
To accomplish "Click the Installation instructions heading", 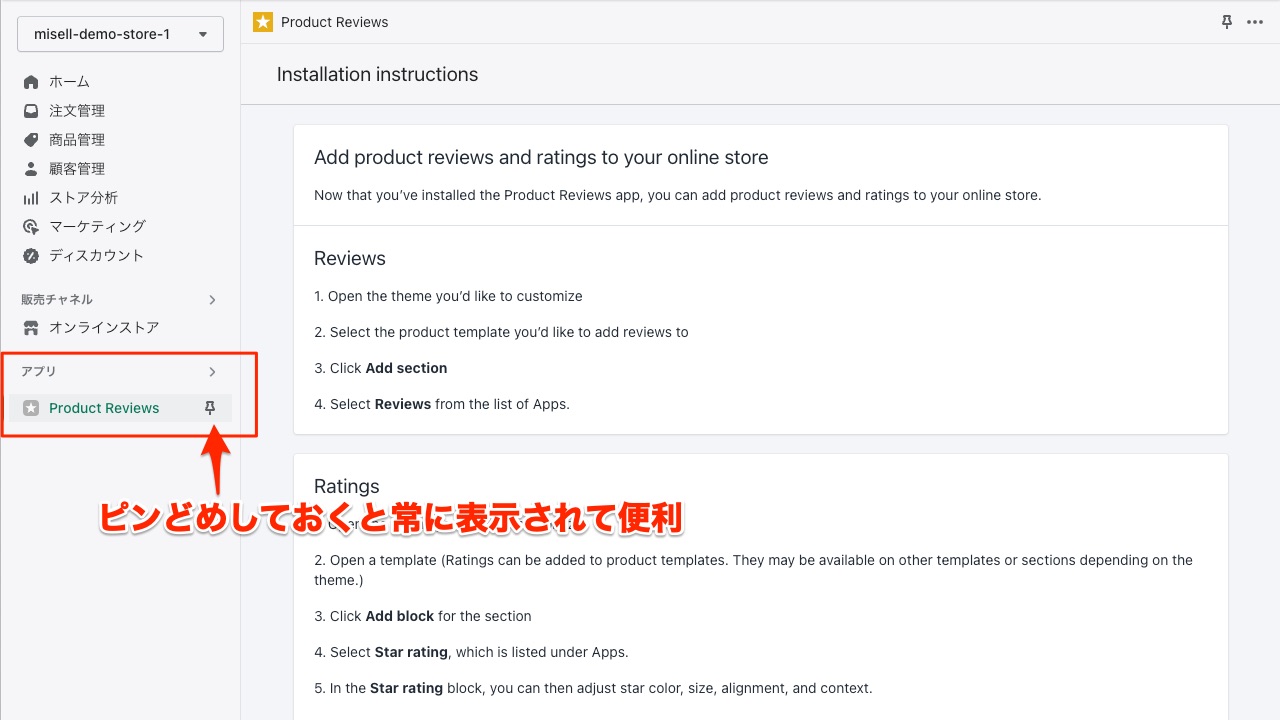I will coord(377,75).
